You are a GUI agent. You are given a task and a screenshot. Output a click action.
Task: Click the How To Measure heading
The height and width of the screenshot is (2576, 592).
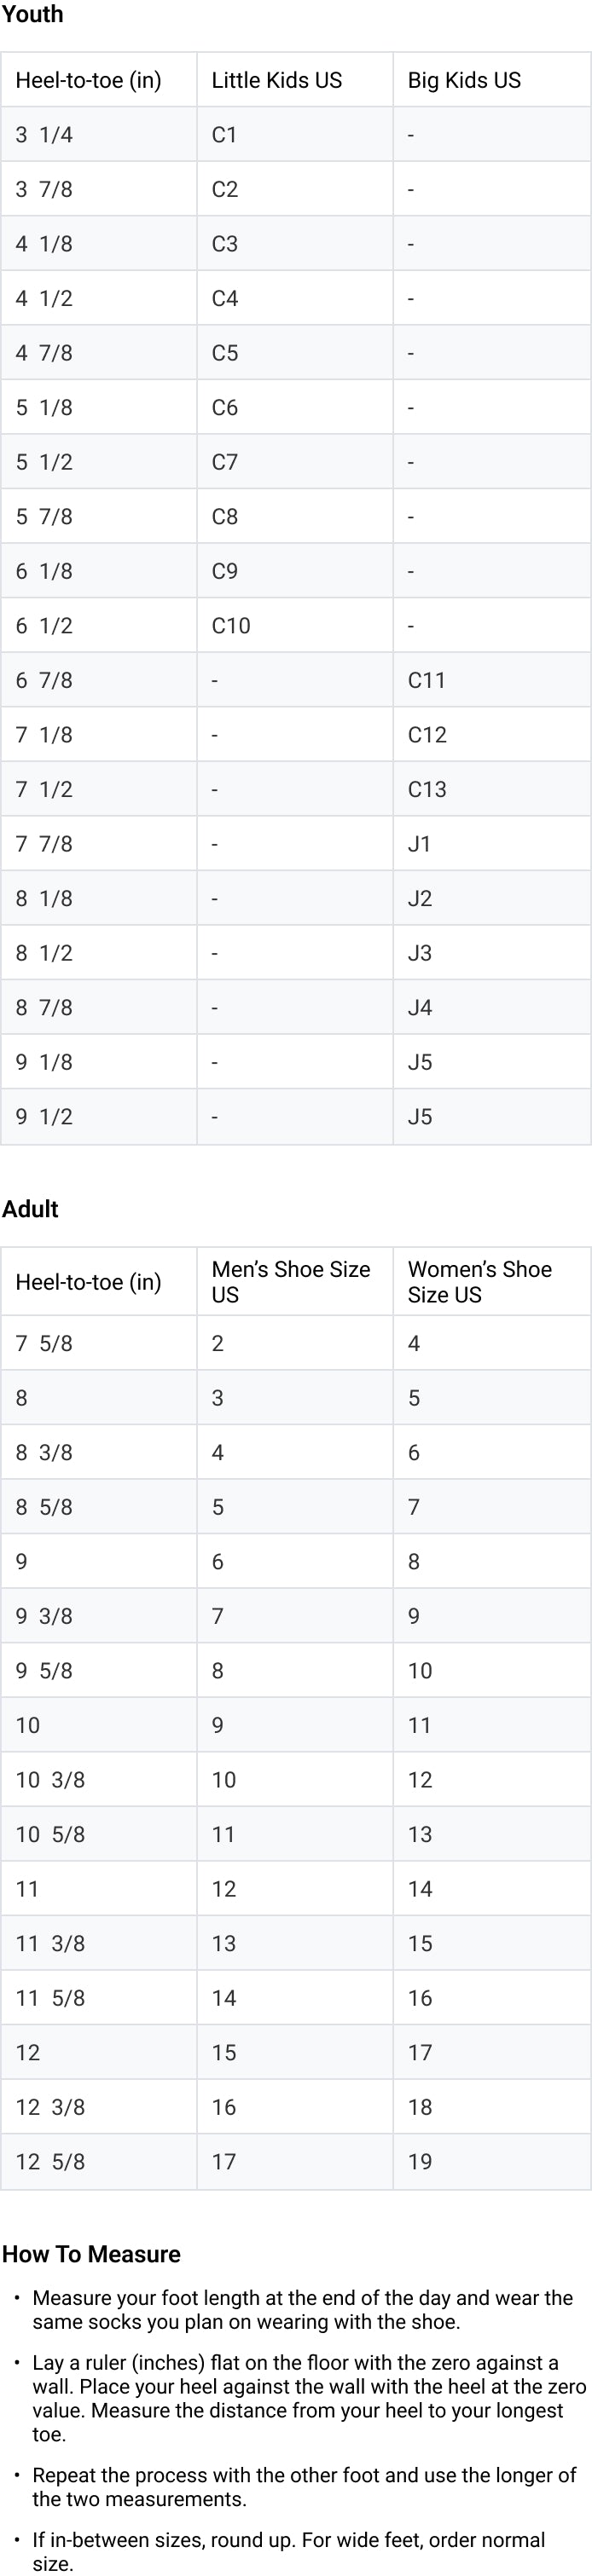coord(91,2254)
